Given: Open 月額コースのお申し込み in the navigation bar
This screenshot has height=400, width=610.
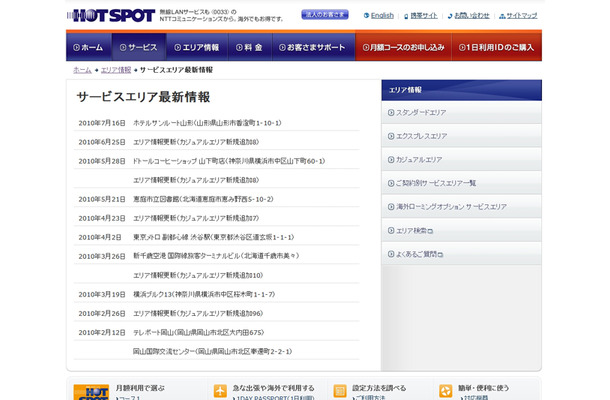Looking at the screenshot, I should (403, 47).
